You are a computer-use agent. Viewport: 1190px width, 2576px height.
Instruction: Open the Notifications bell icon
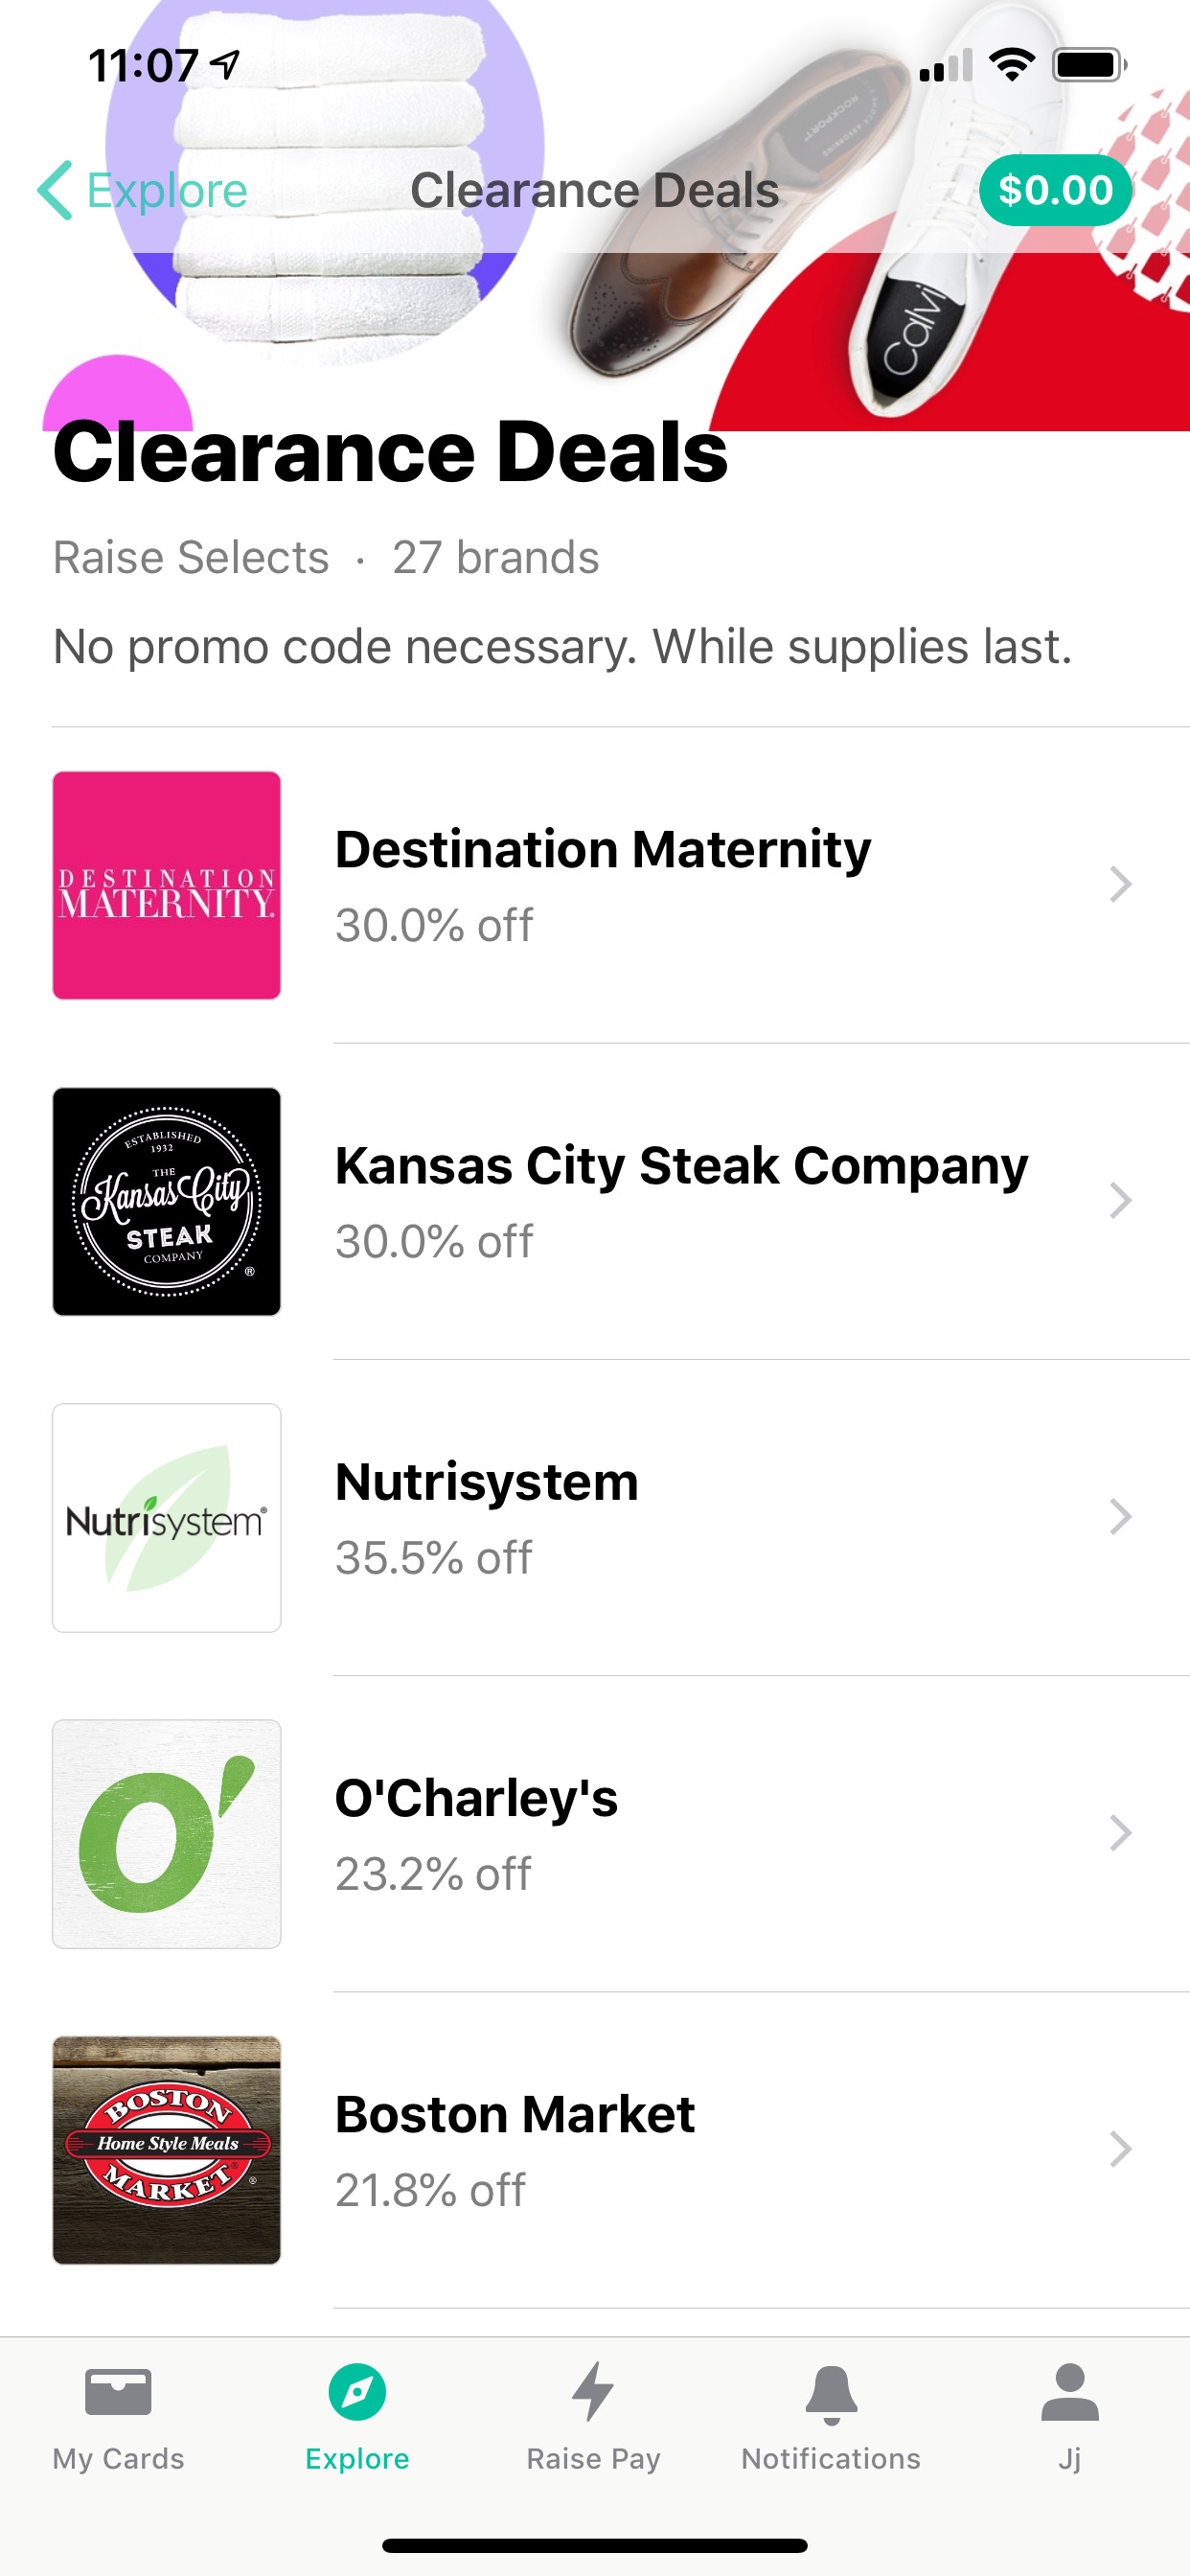[831, 2394]
